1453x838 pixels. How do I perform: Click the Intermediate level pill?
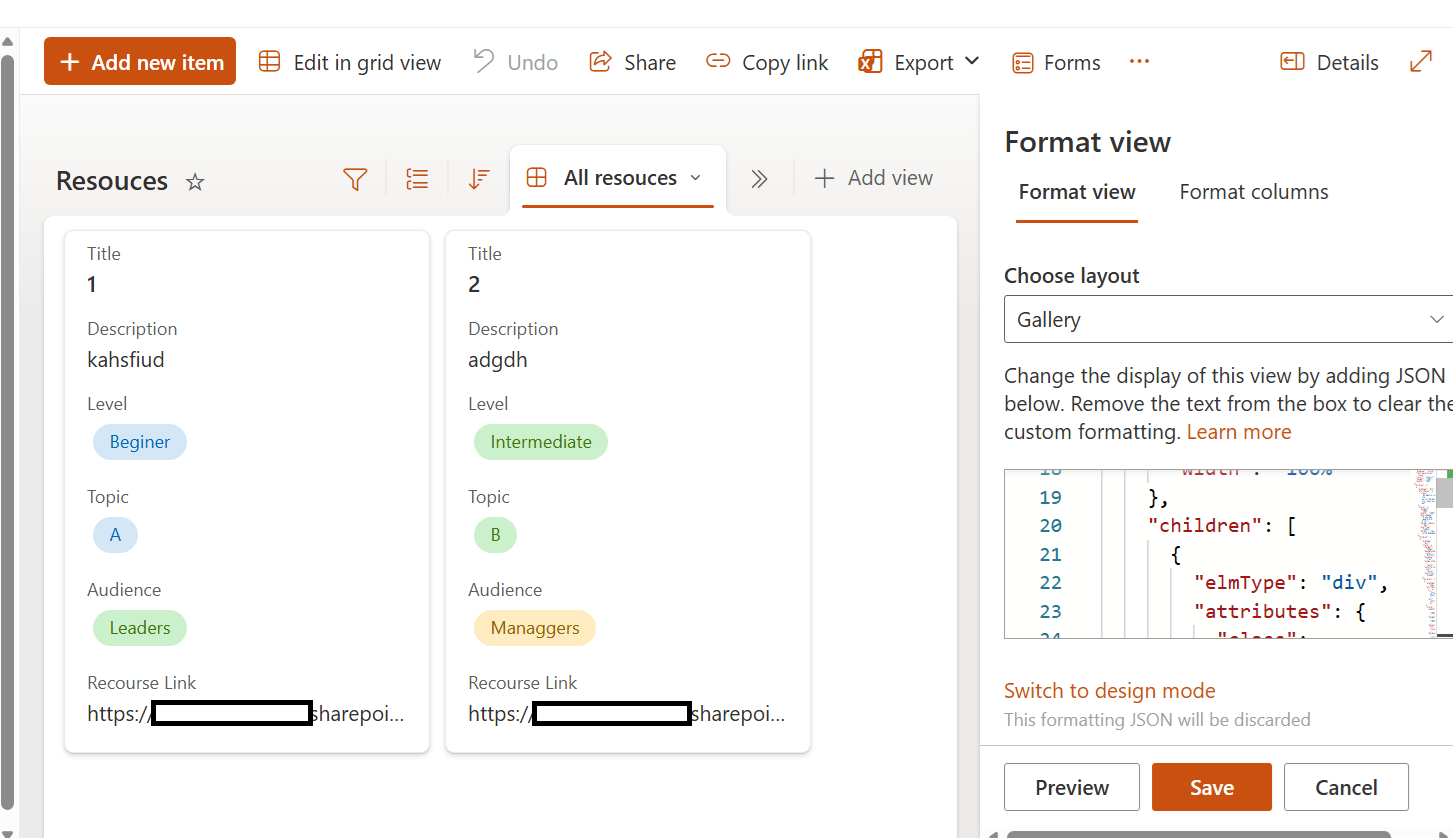point(541,442)
